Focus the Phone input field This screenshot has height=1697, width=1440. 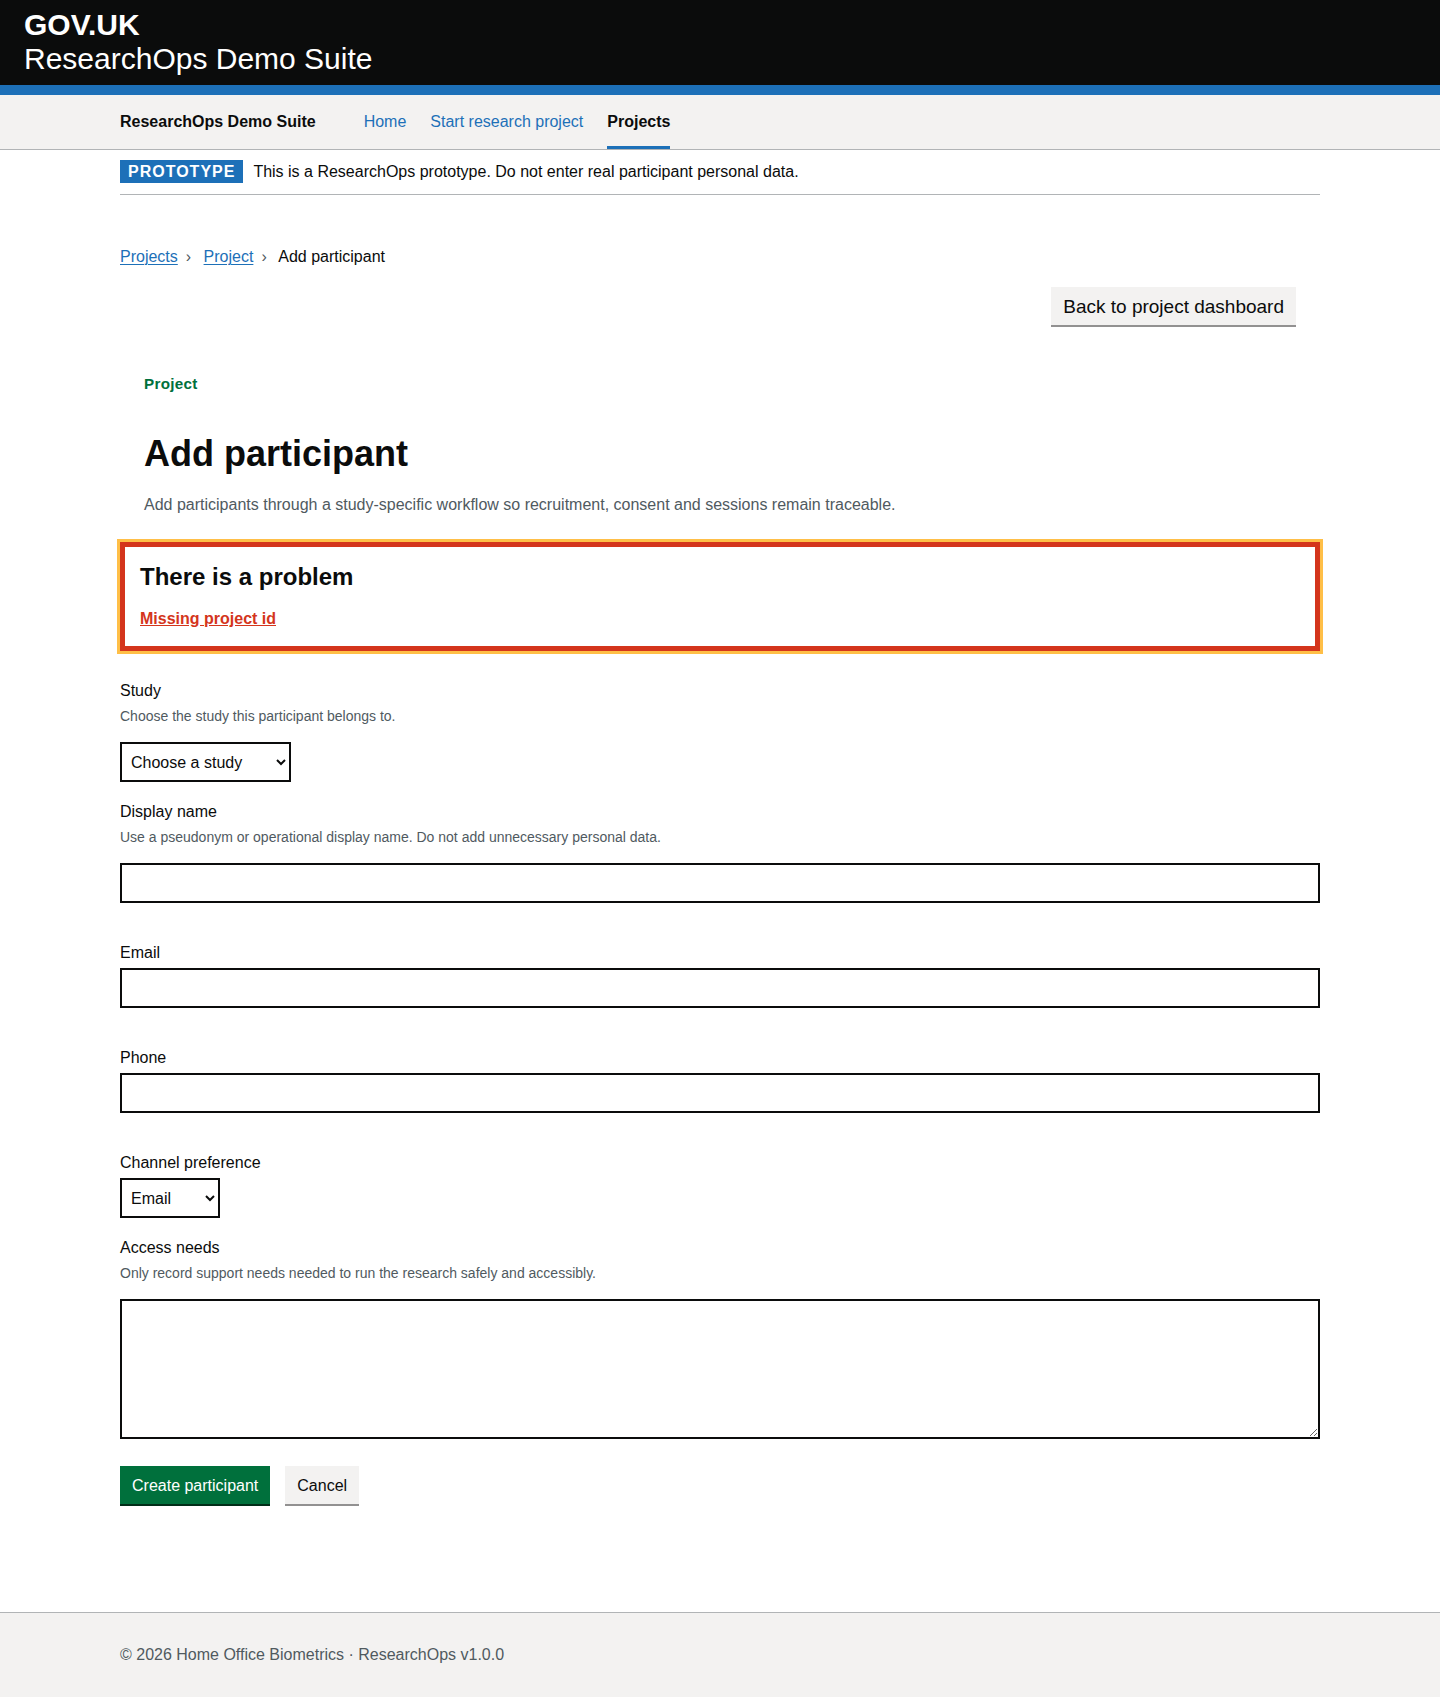pos(720,1093)
